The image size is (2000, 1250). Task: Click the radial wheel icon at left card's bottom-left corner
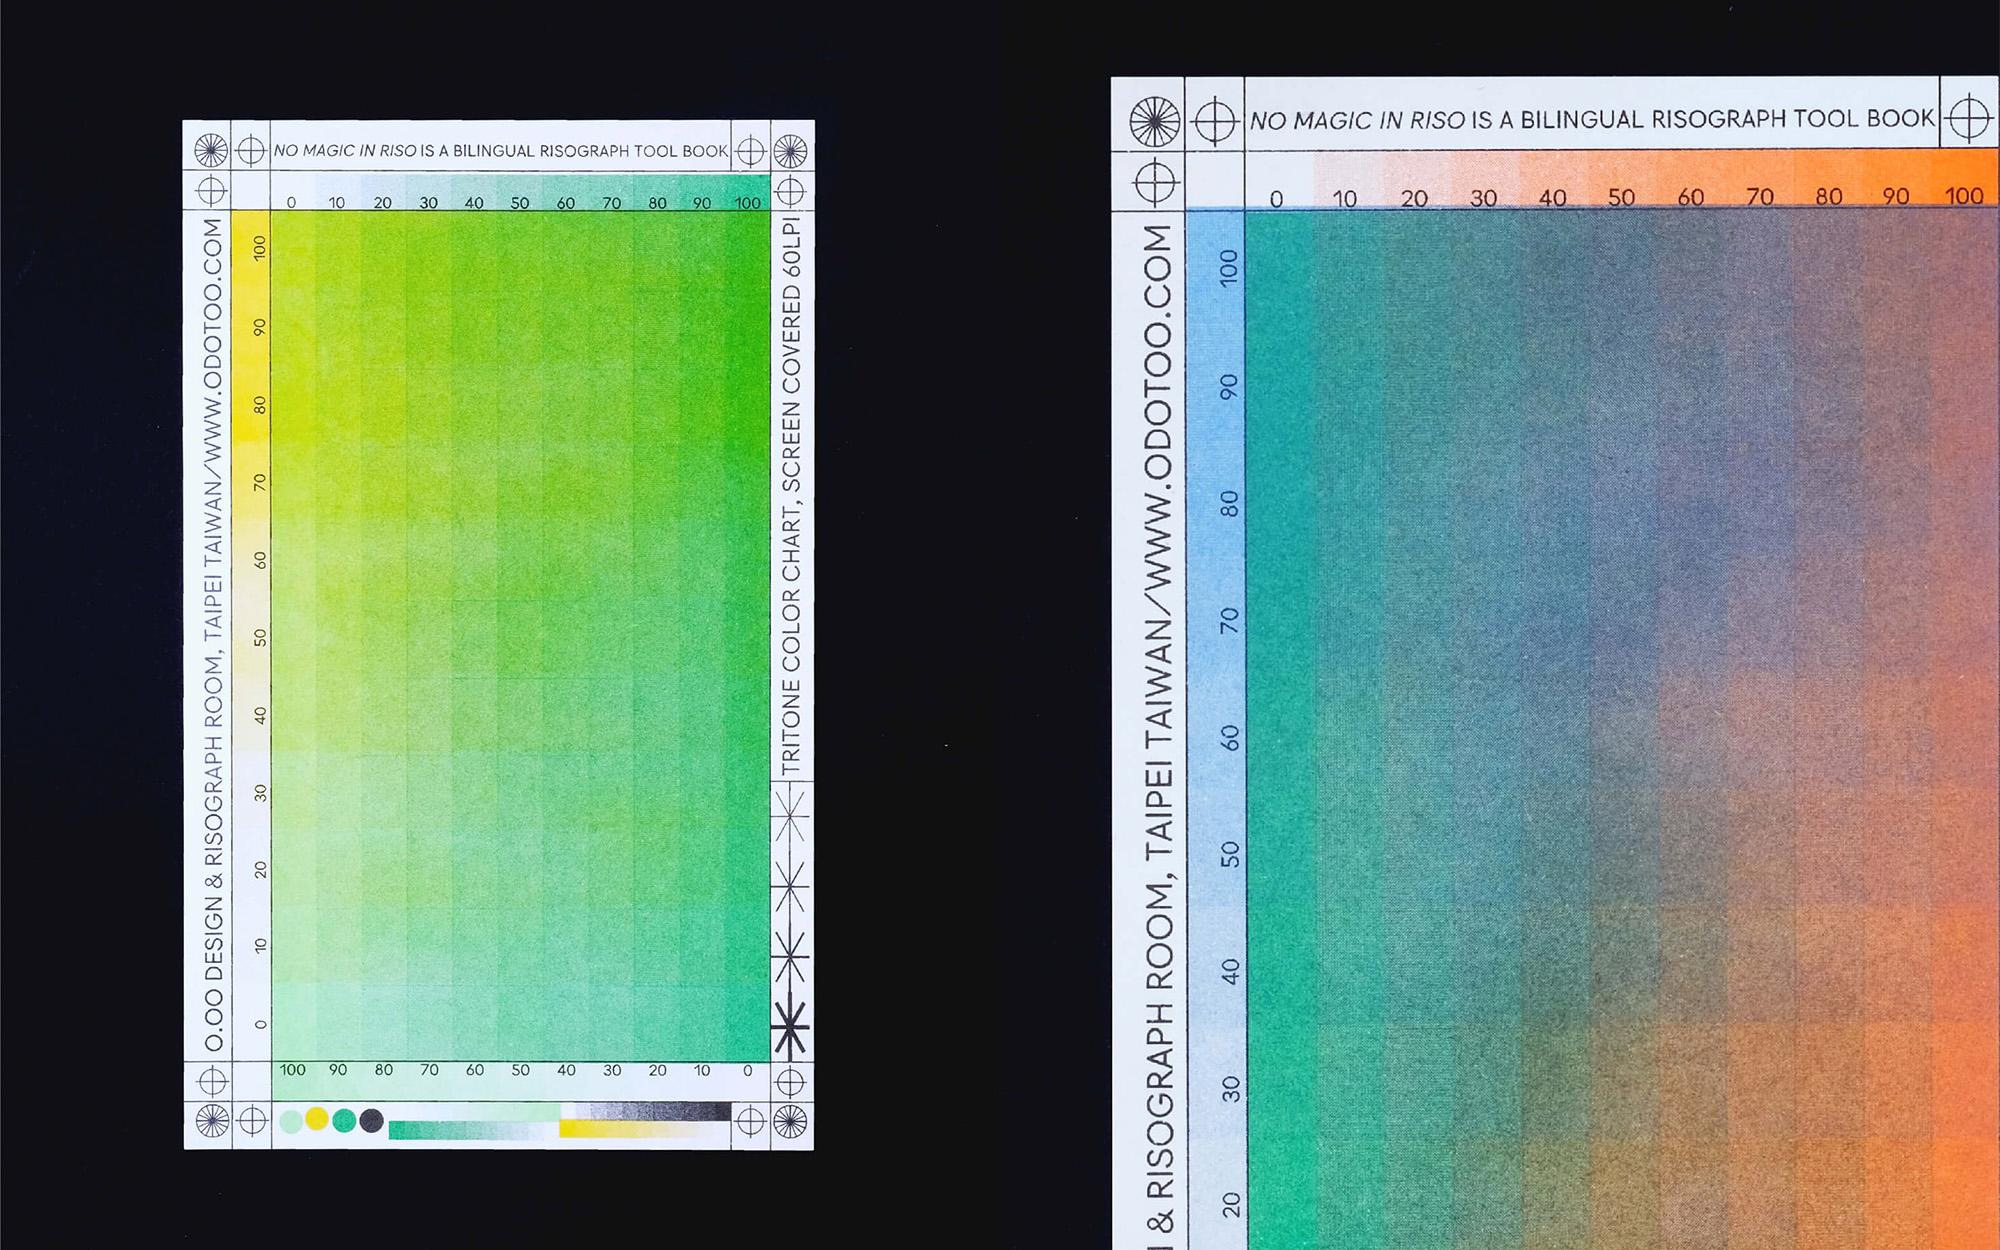point(212,1121)
